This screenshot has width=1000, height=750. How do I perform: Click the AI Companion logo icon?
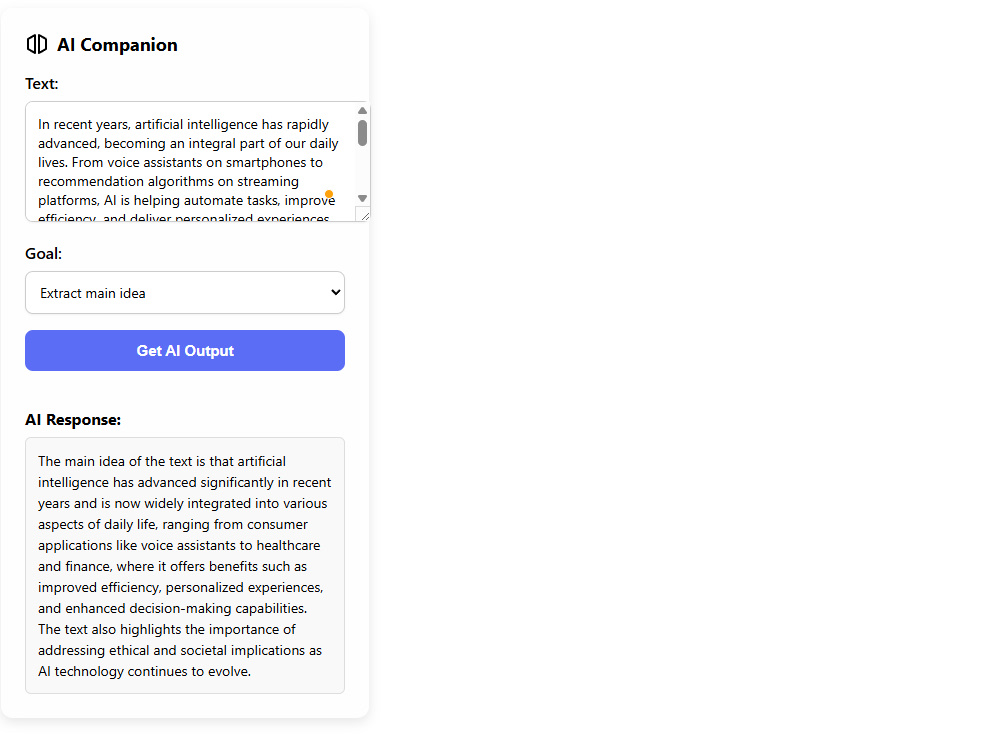coord(37,44)
